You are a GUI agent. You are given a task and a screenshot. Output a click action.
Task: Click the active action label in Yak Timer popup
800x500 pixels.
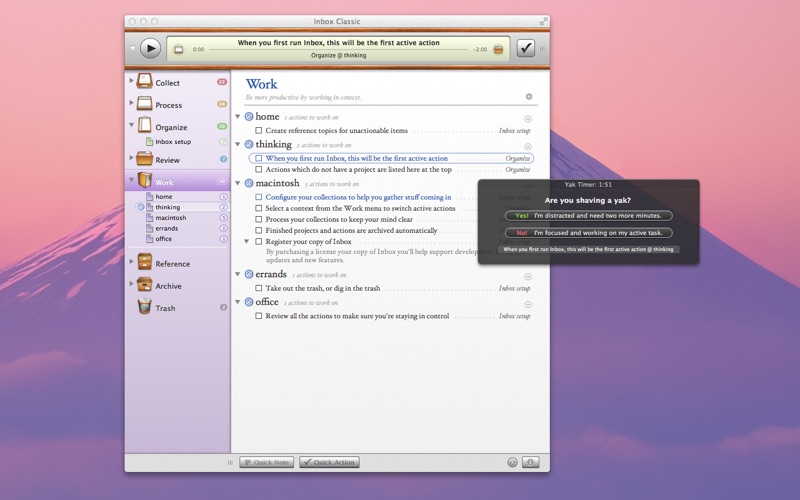588,249
